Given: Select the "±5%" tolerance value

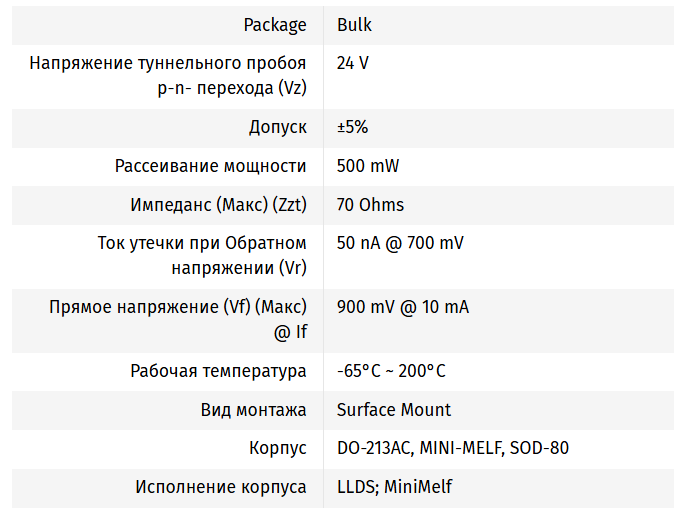Looking at the screenshot, I should pyautogui.click(x=353, y=127).
